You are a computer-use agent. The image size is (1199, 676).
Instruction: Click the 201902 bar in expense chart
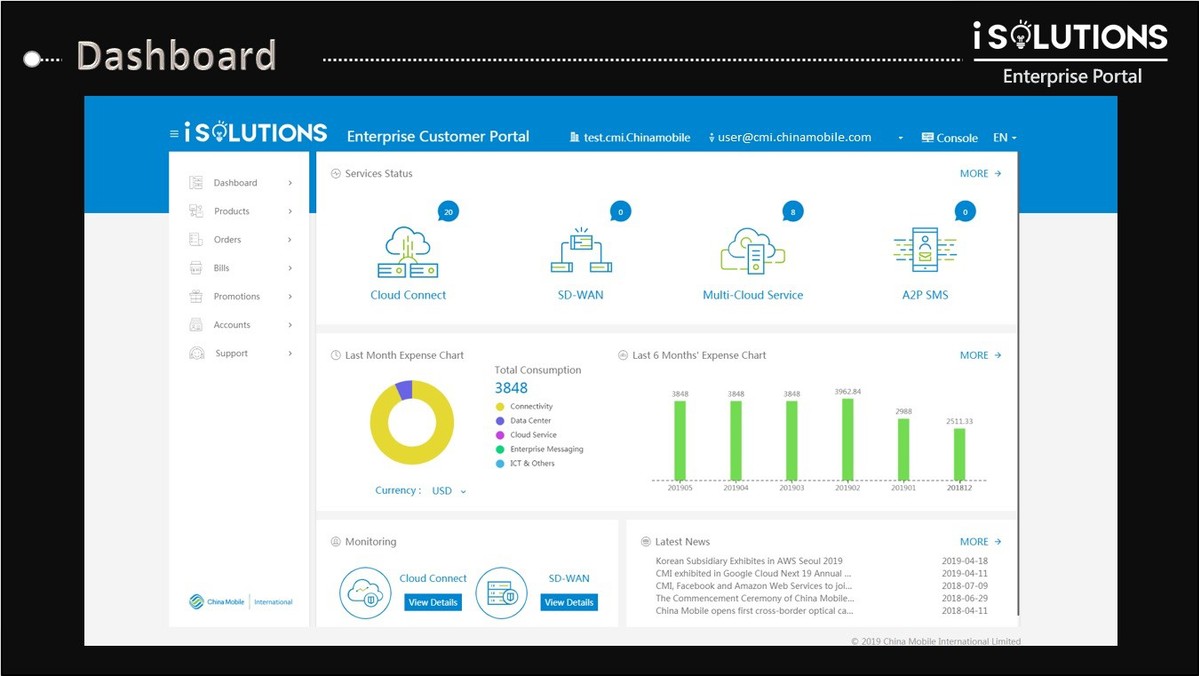coord(847,440)
